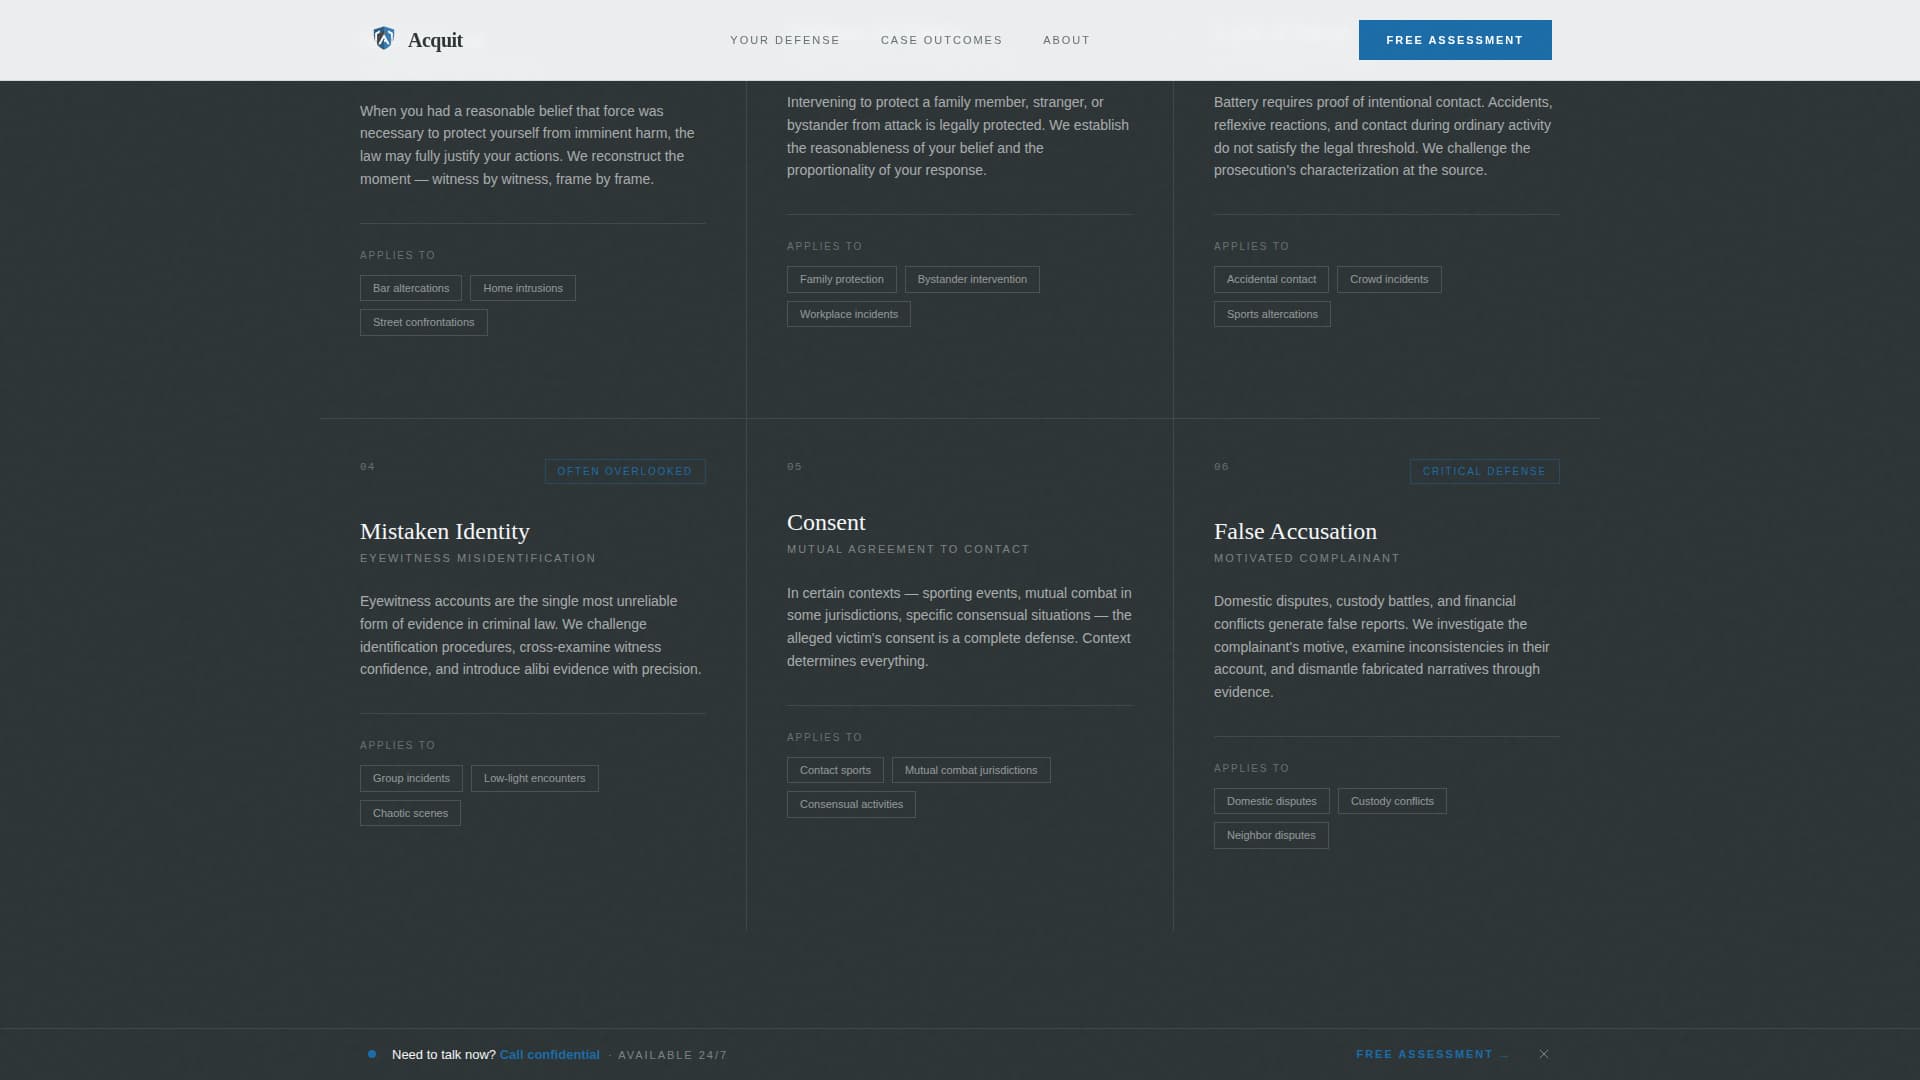Viewport: 1920px width, 1080px height.
Task: Open the YOUR DEFENSE menu
Action: [x=785, y=40]
